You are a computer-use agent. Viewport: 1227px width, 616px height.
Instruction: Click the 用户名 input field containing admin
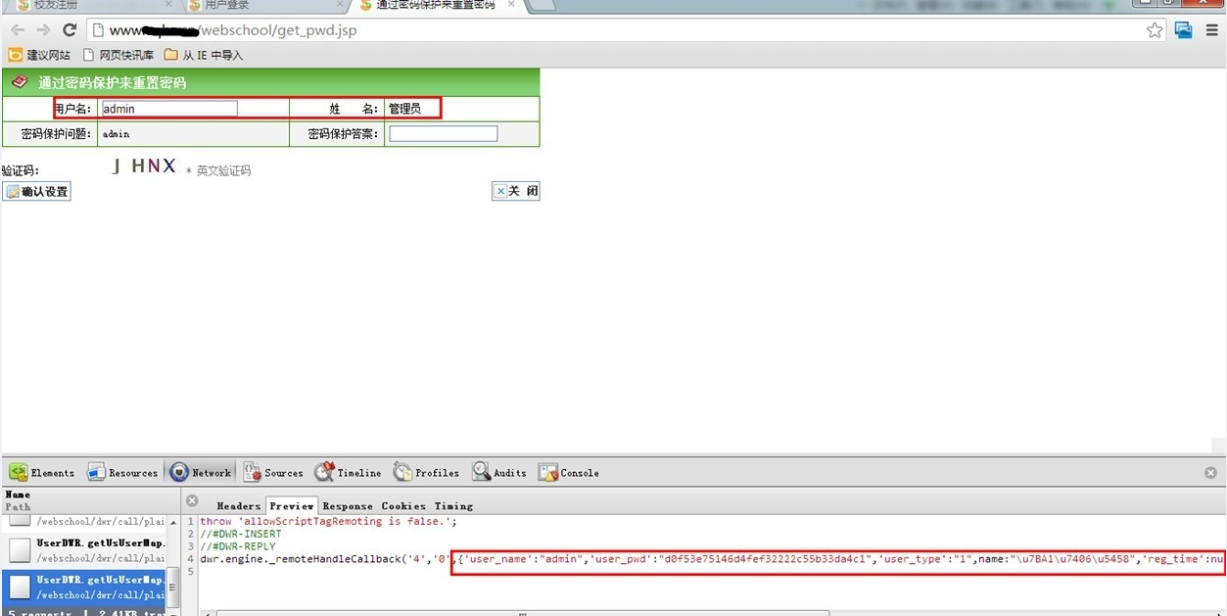coord(169,109)
